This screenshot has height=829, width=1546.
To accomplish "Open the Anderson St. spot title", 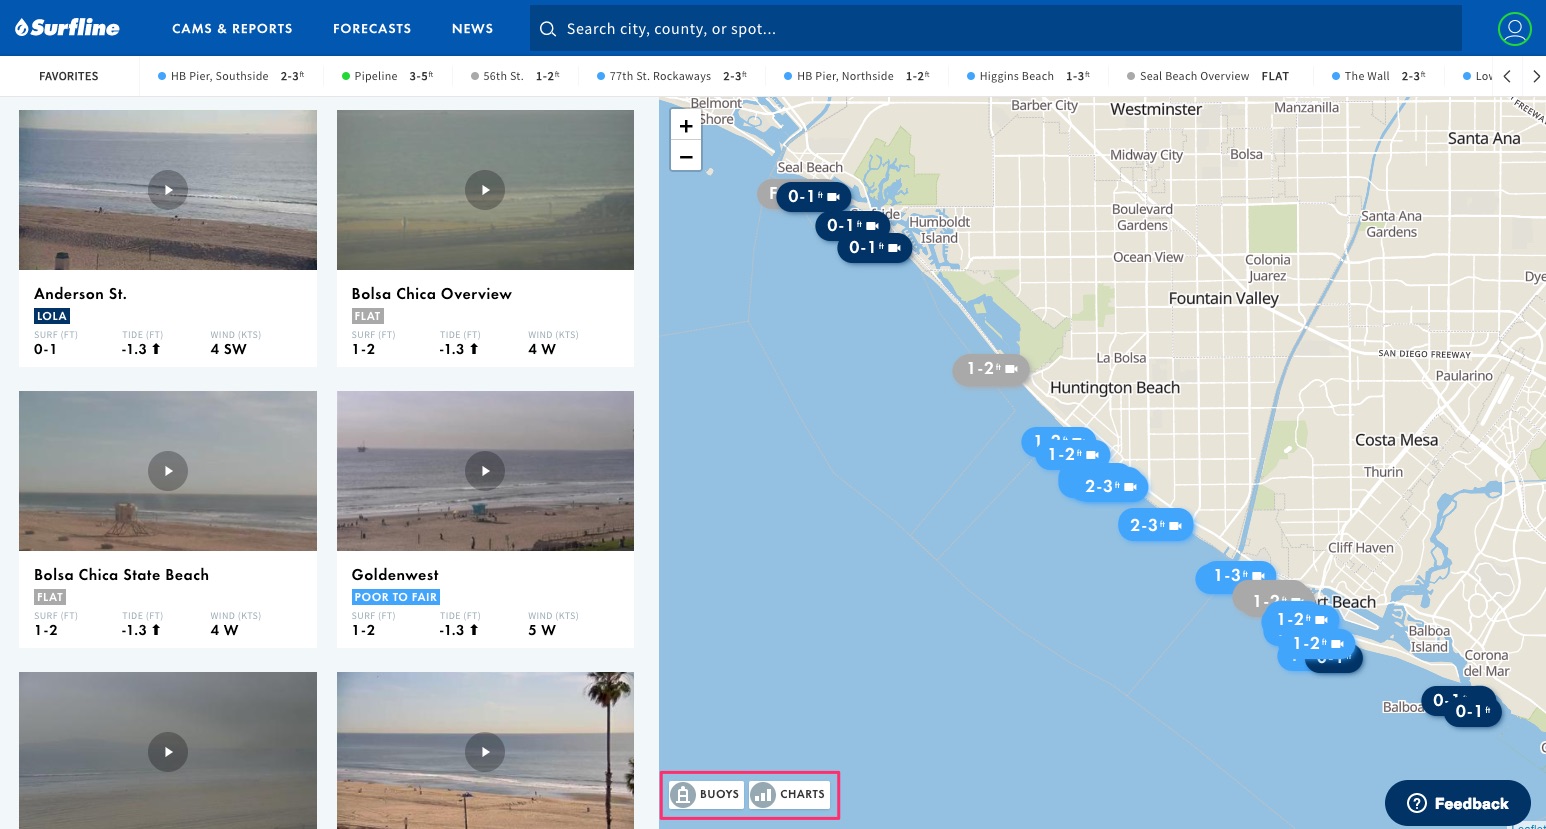I will 80,294.
